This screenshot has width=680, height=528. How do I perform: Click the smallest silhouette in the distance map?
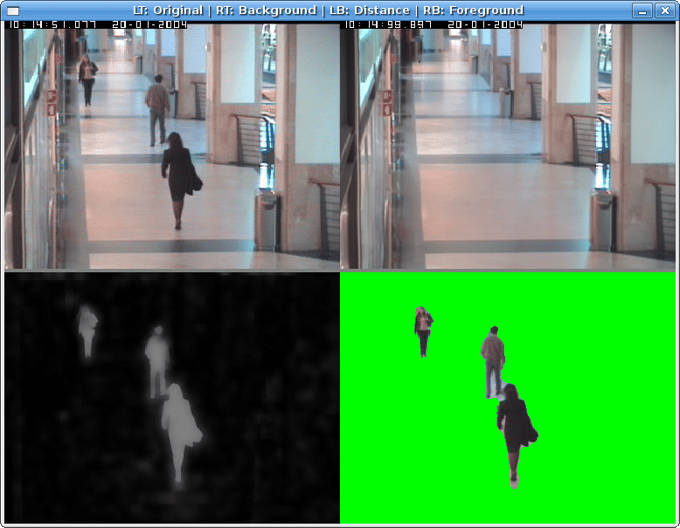click(x=88, y=327)
